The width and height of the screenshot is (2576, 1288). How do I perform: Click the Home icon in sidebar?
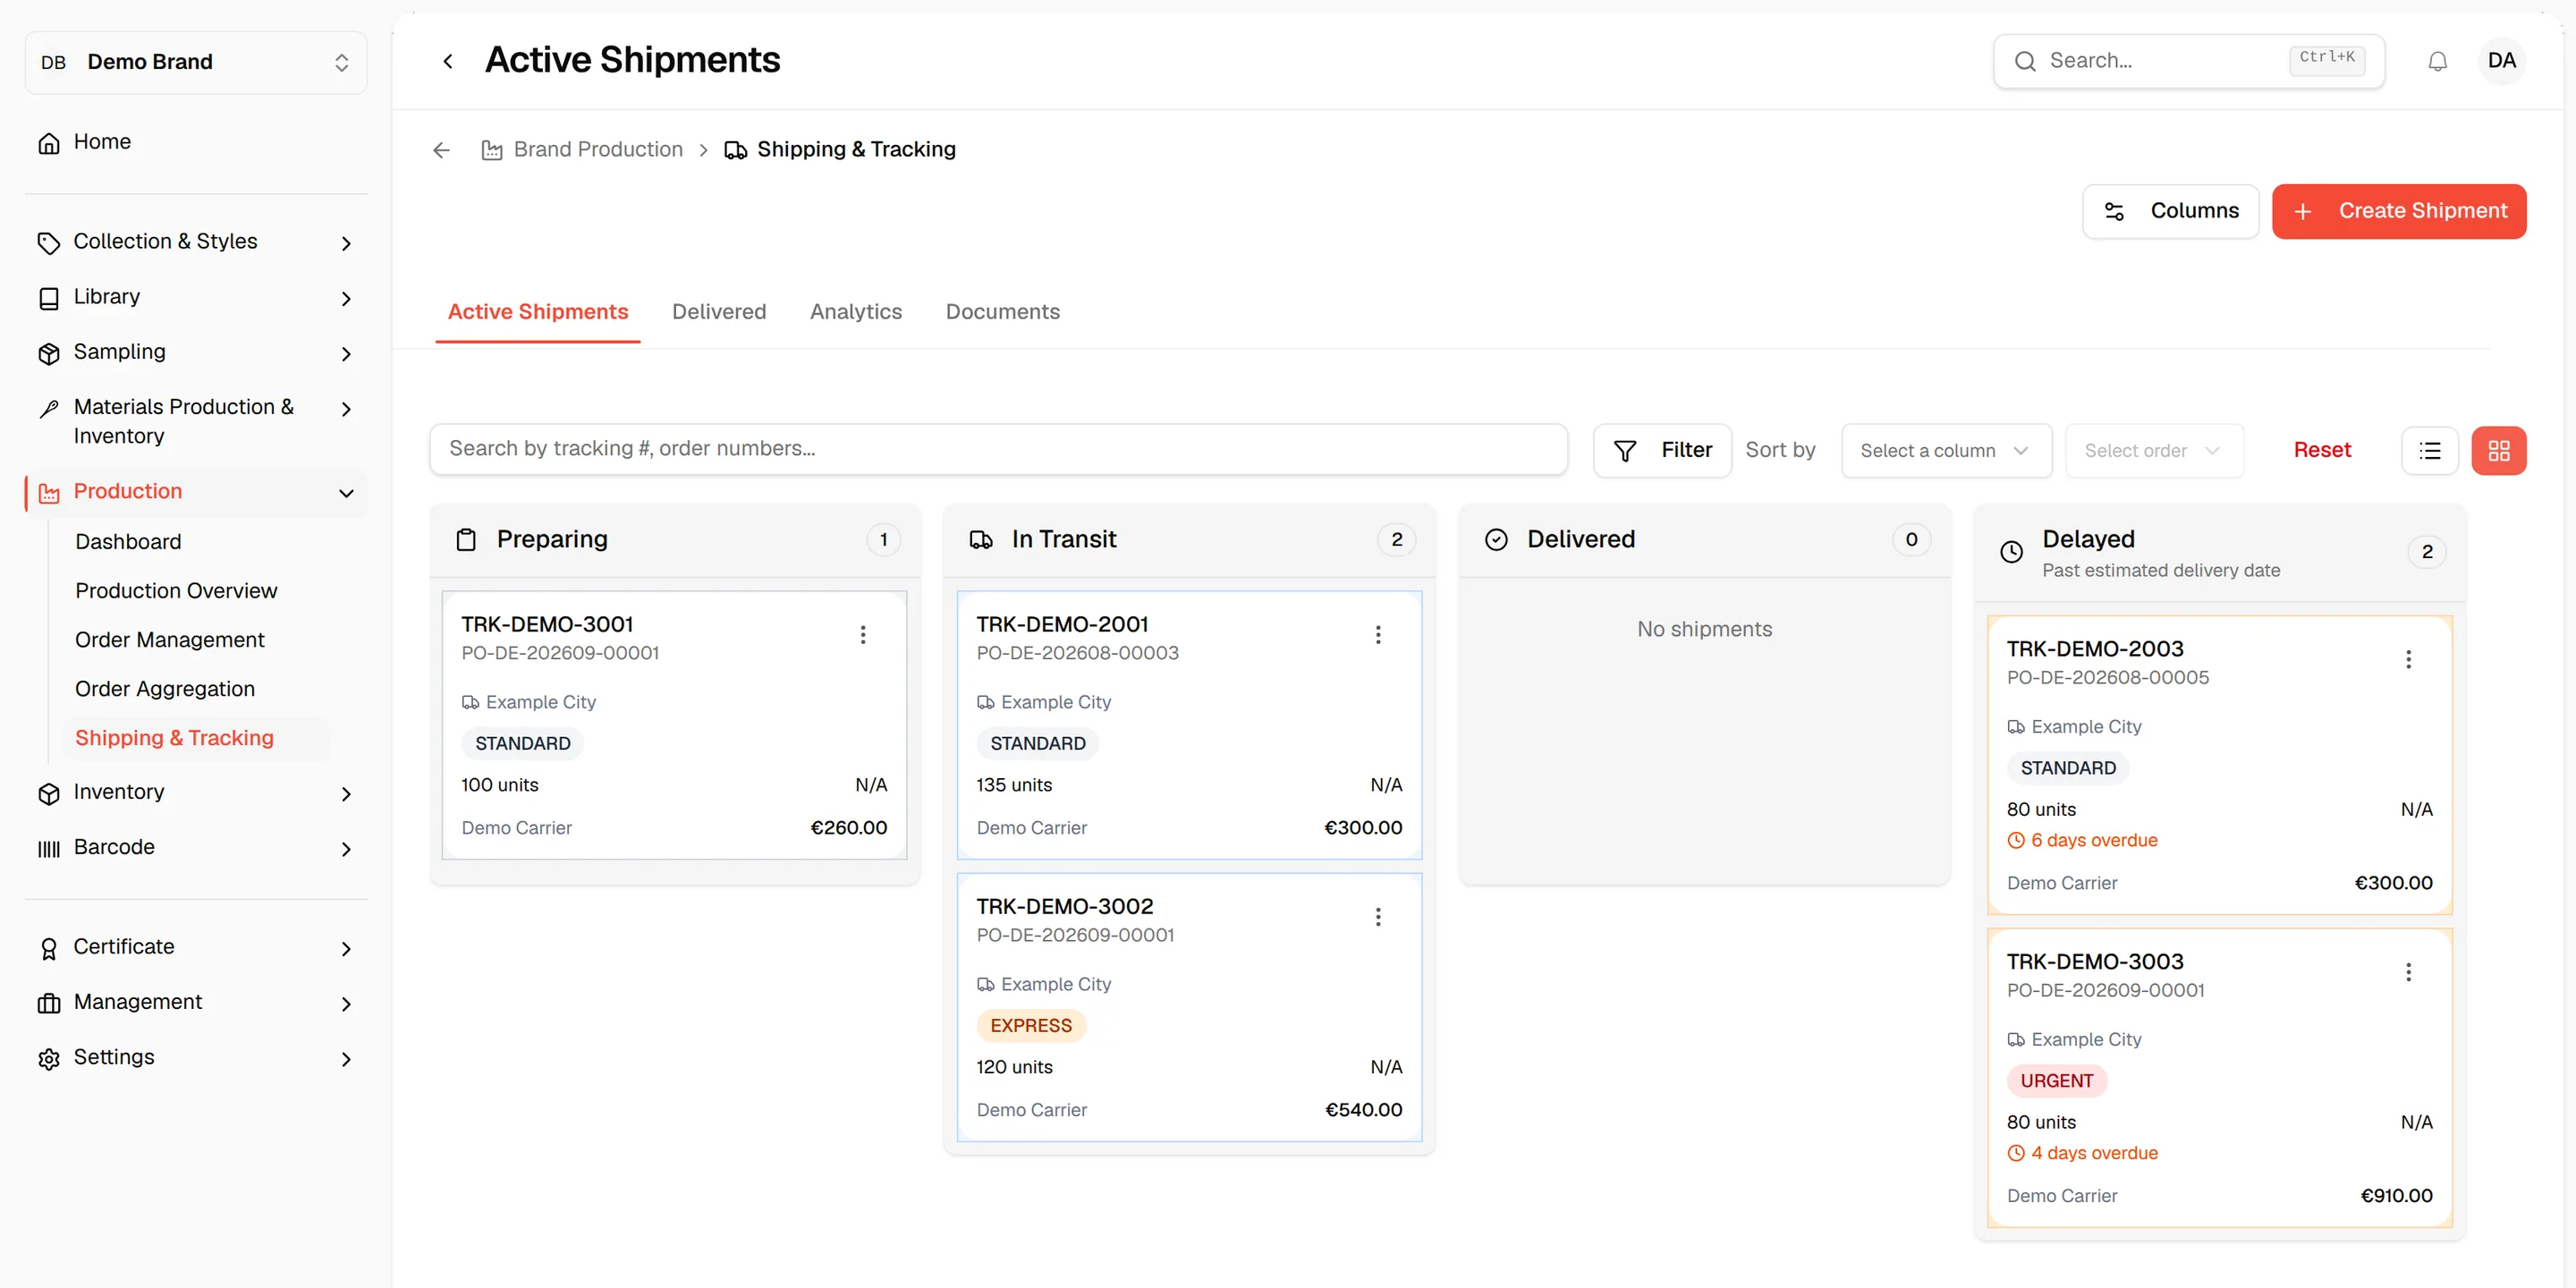click(x=49, y=143)
